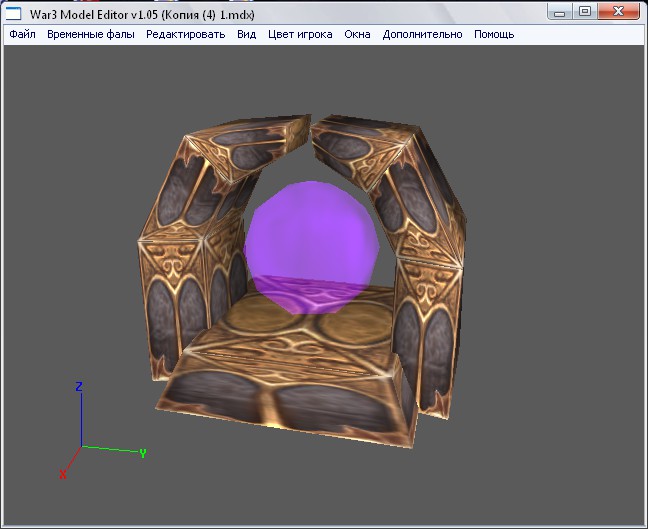The width and height of the screenshot is (648, 529).
Task: Click the purple sphere in the model viewport
Action: (x=311, y=248)
